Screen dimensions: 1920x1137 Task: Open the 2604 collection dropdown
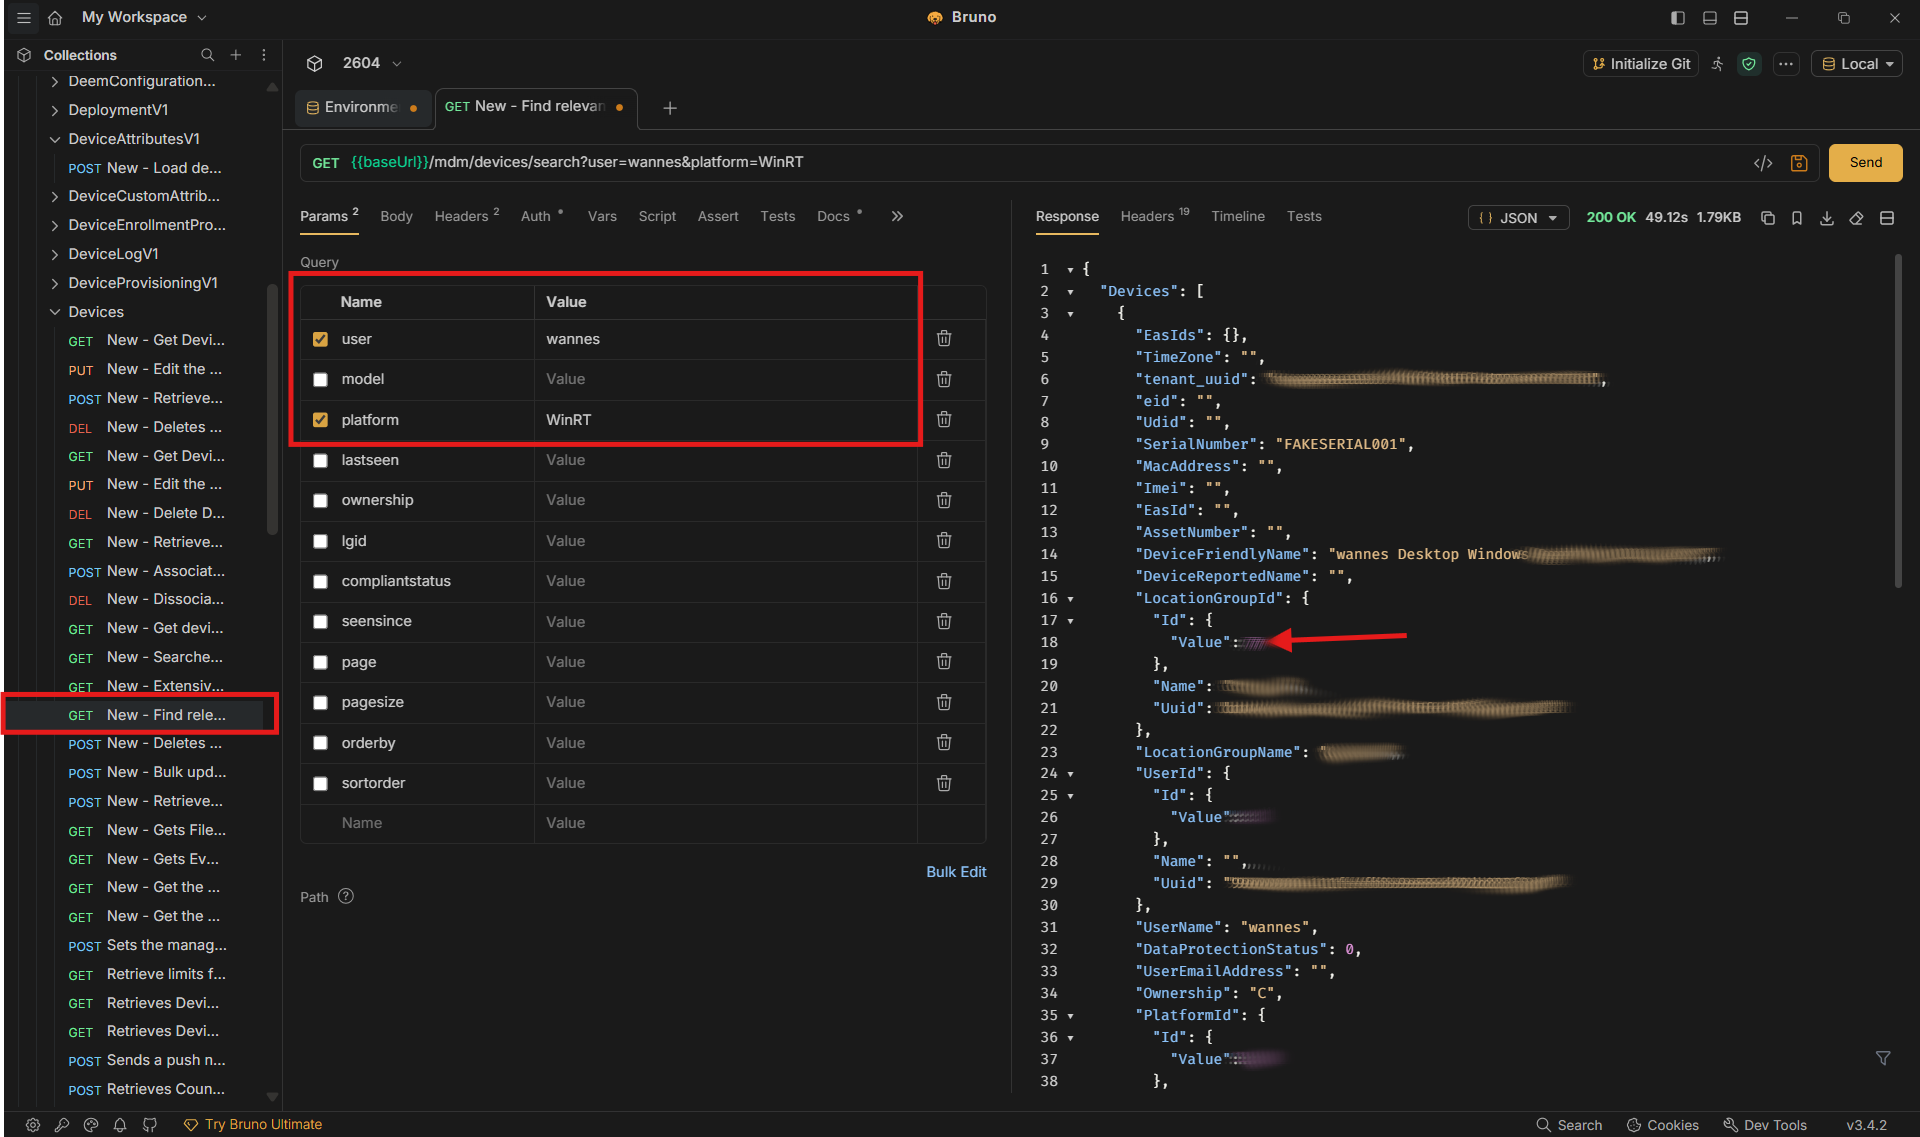pyautogui.click(x=372, y=63)
